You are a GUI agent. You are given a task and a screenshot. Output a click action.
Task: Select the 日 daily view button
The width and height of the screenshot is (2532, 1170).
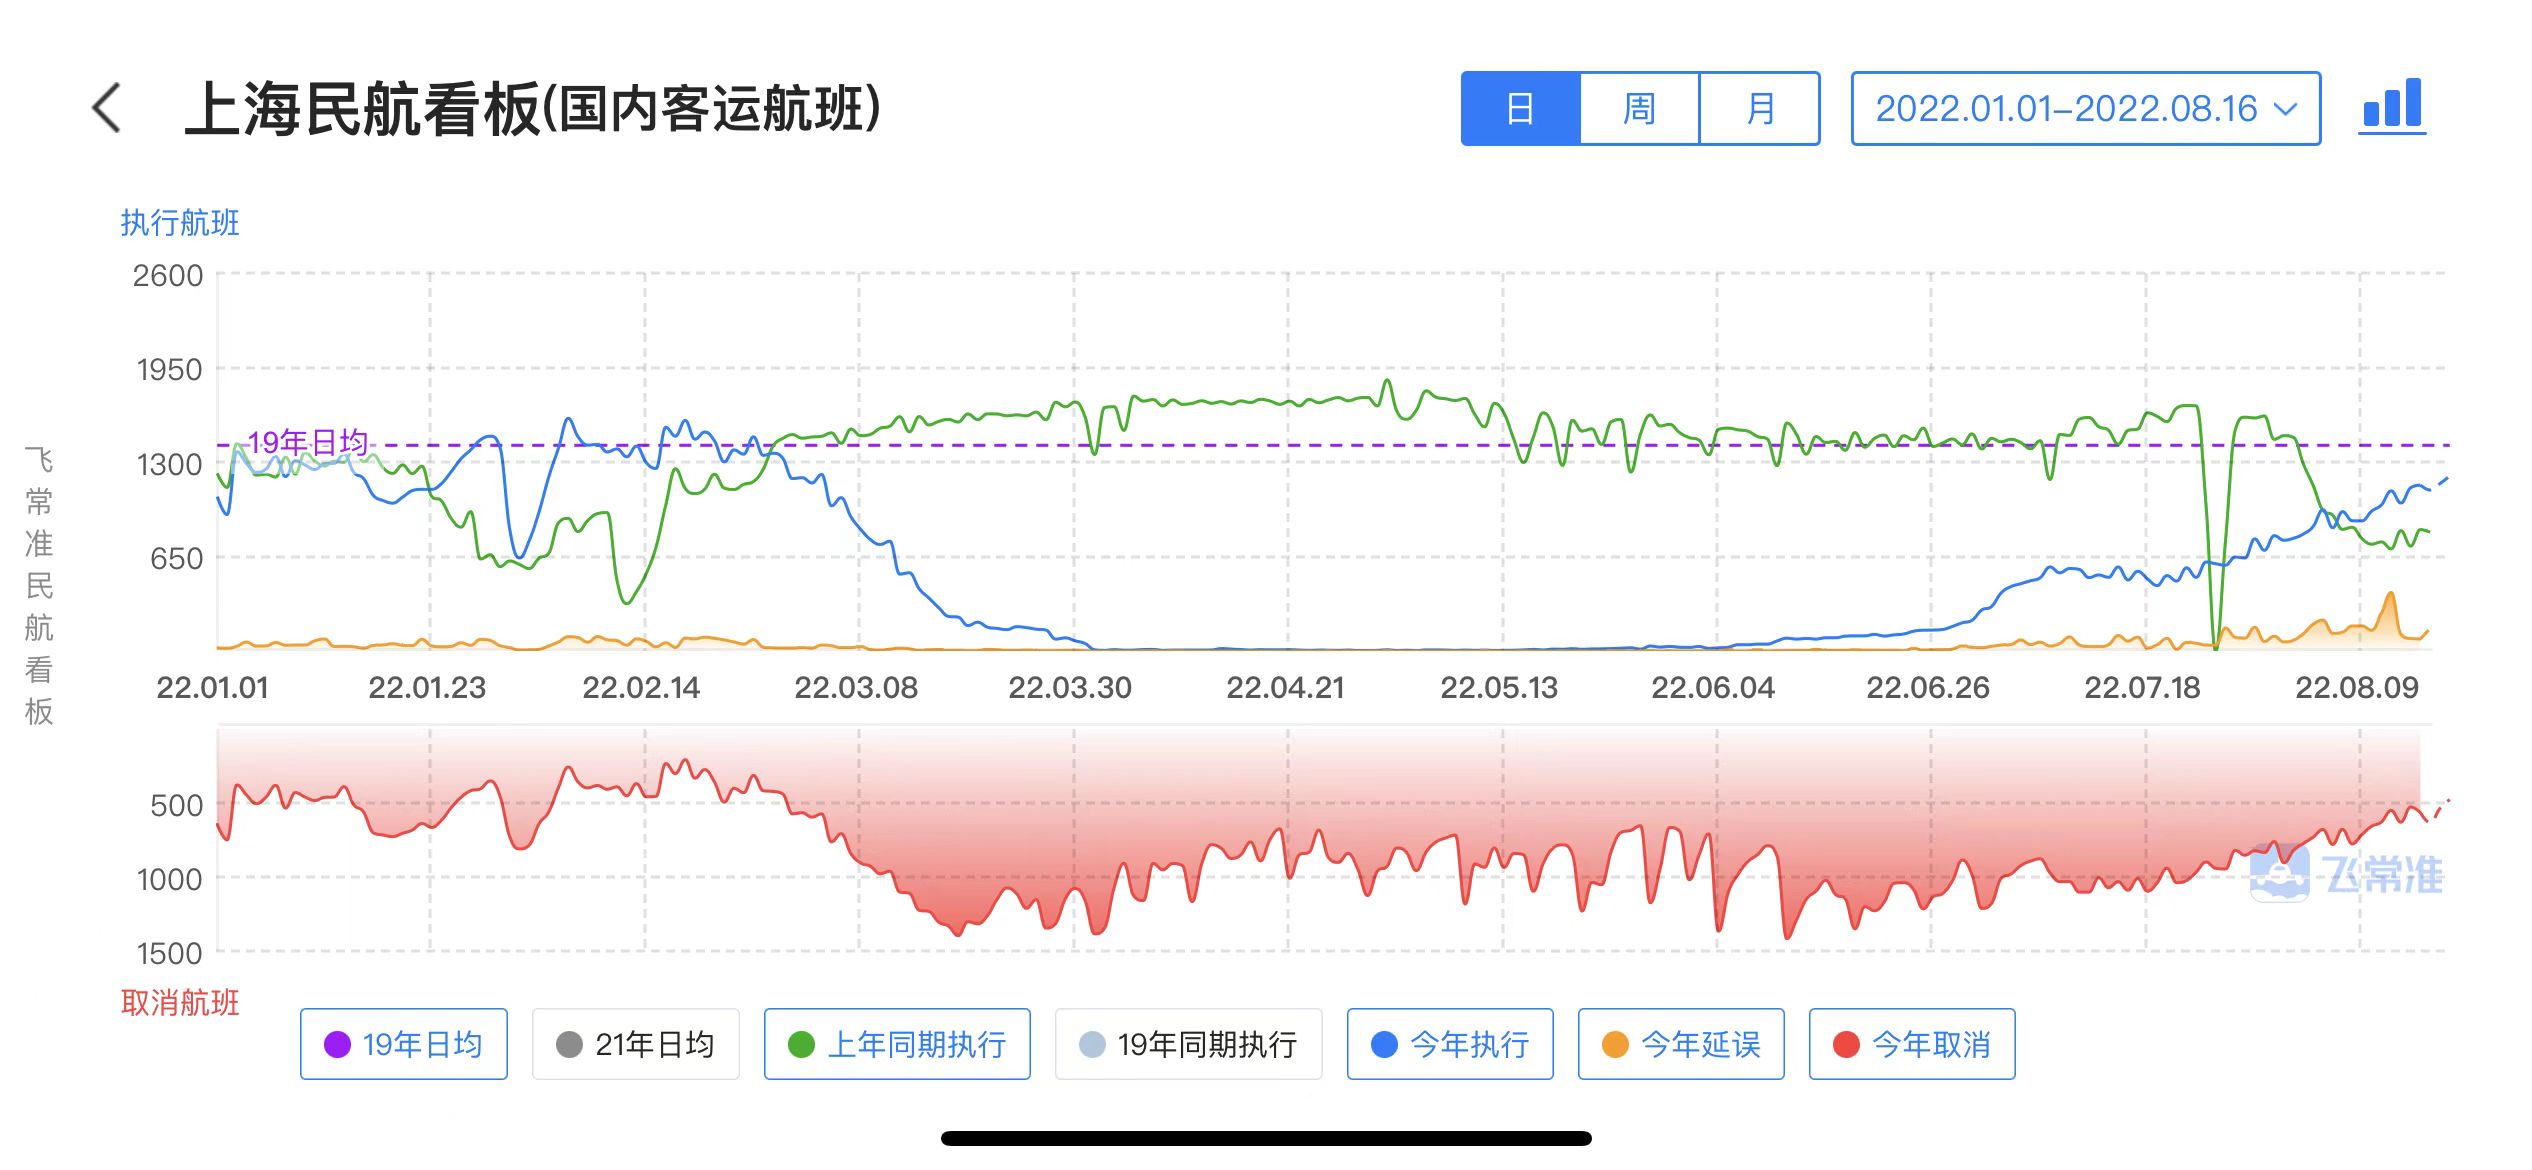point(1520,110)
